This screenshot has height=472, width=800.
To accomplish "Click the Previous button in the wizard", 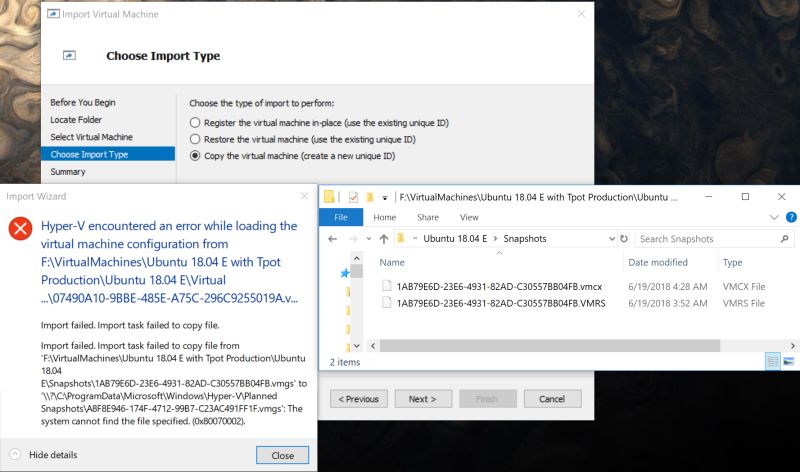I will [x=359, y=399].
